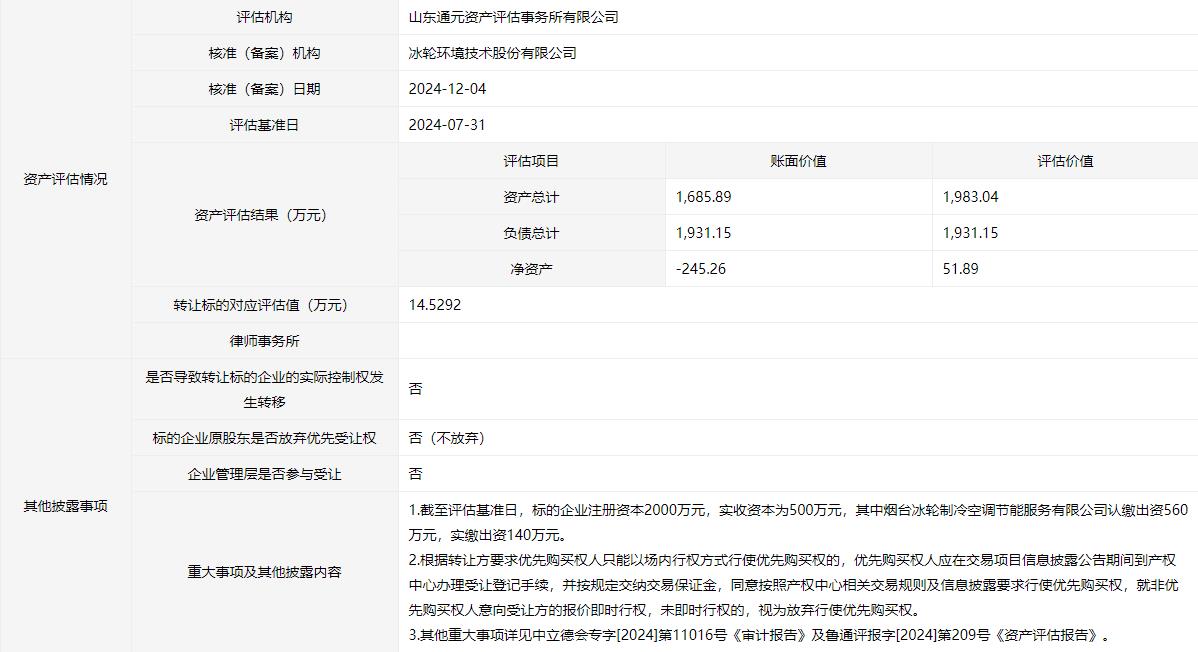Screen dimensions: 1198x652
Task: Click the 资产评估情况 section header
Action: [x=66, y=179]
